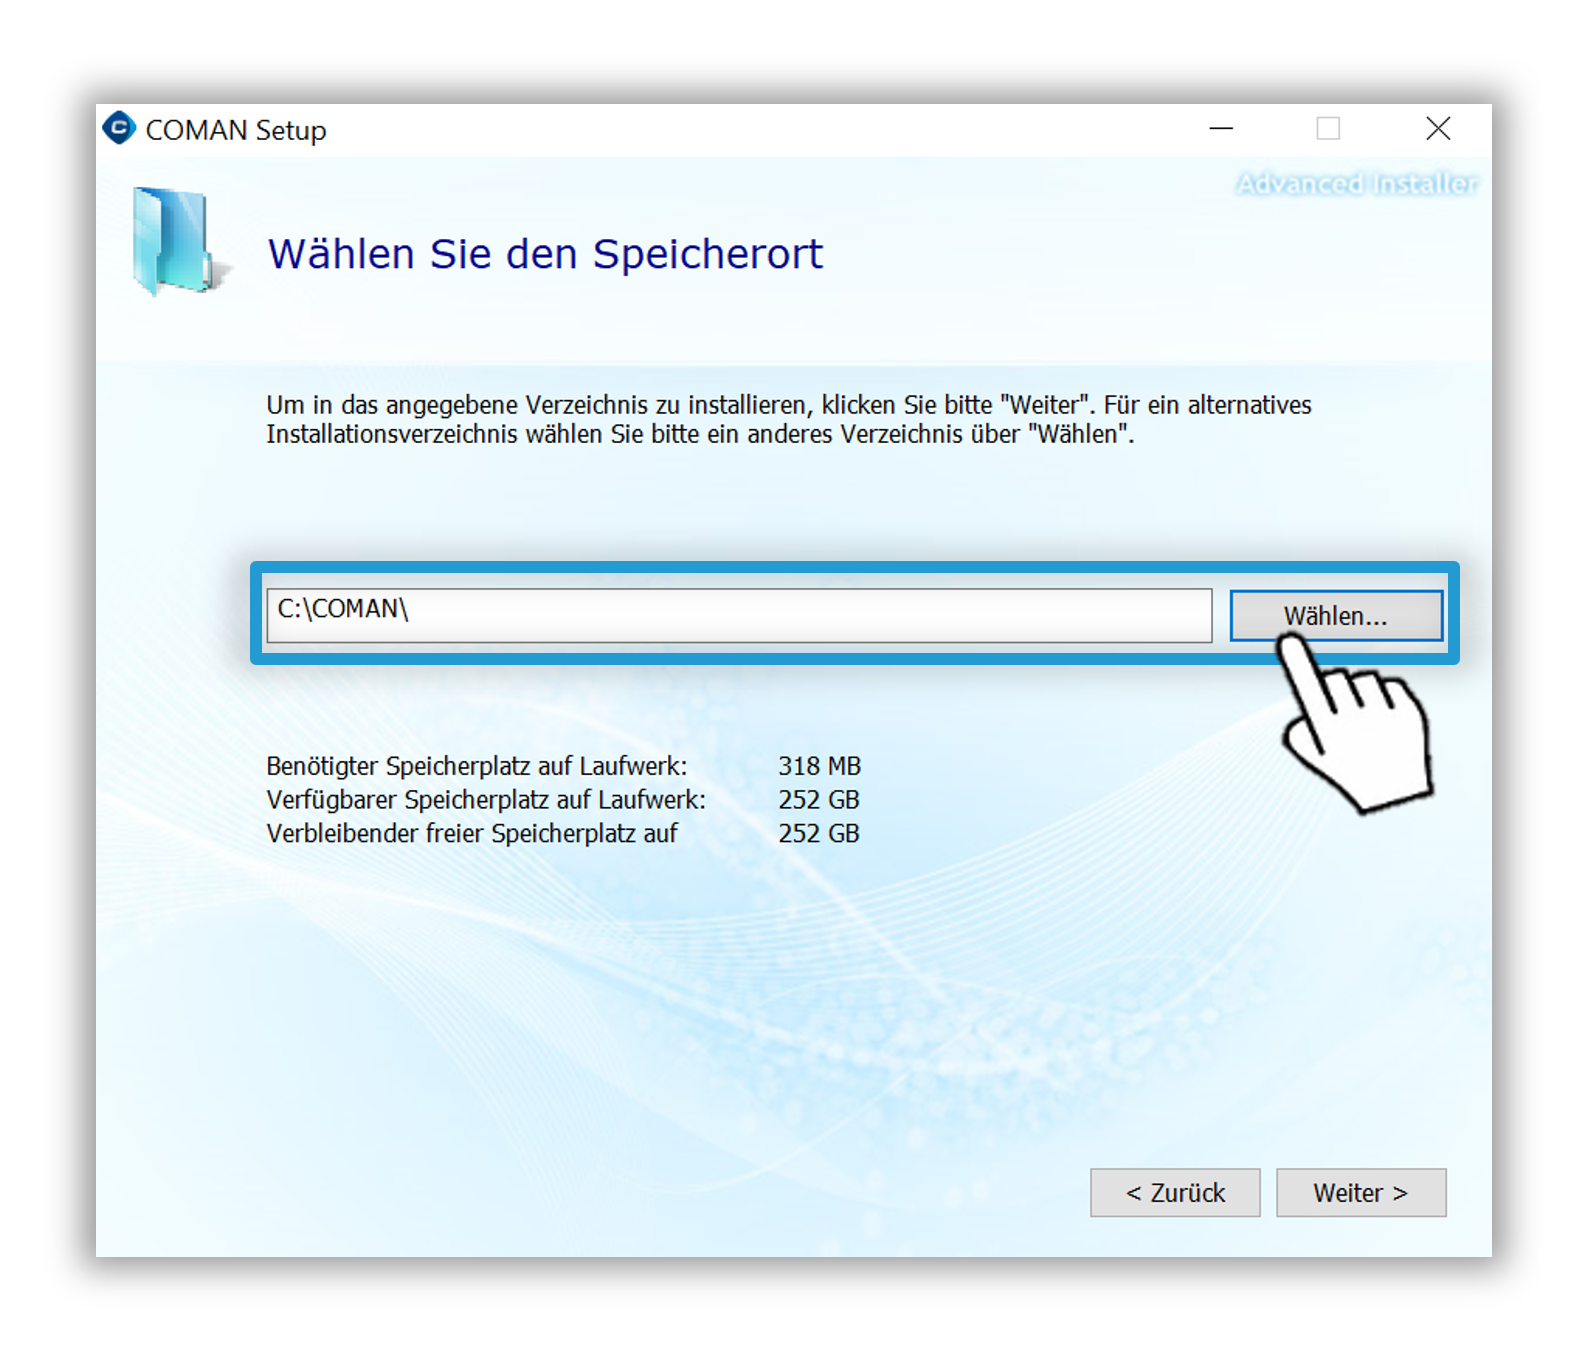Click the 252 GB value beside Verbleibender Speicherplatz
The height and width of the screenshot is (1345, 1587).
[819, 833]
